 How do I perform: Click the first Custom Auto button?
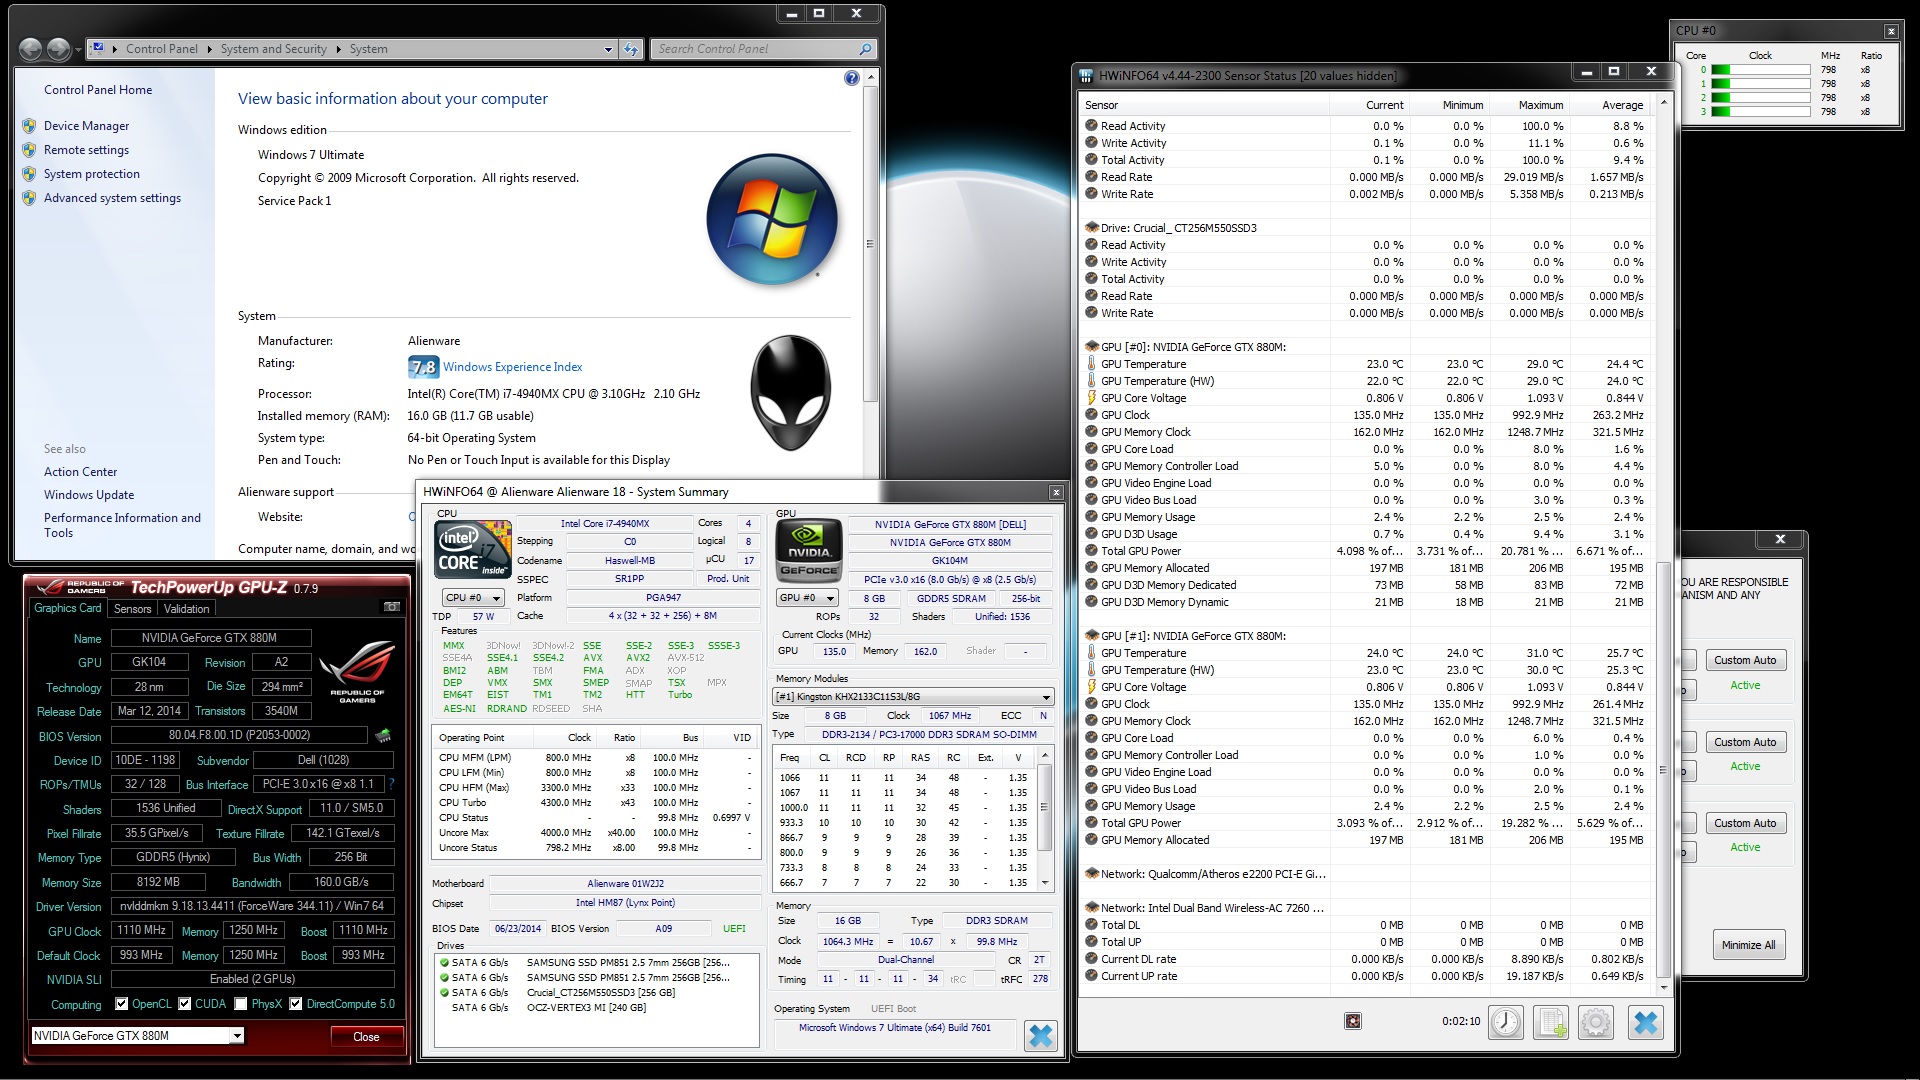coord(1745,660)
